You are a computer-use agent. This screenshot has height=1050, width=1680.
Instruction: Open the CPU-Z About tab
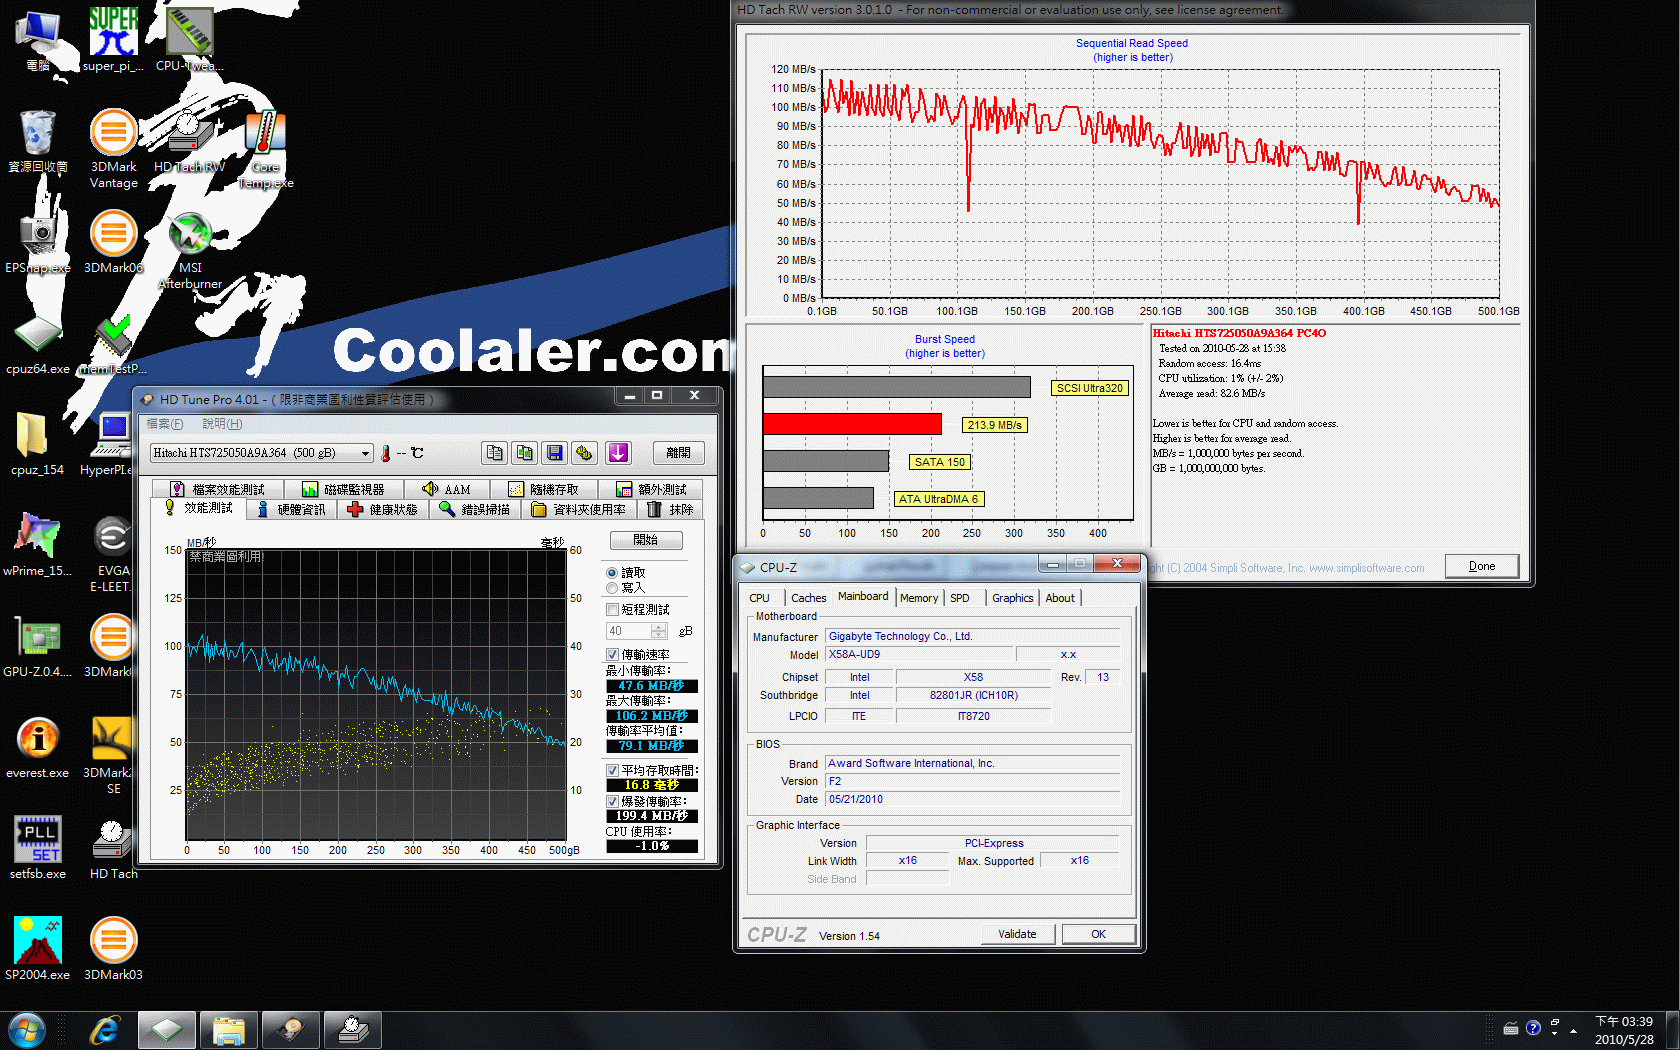1060,598
